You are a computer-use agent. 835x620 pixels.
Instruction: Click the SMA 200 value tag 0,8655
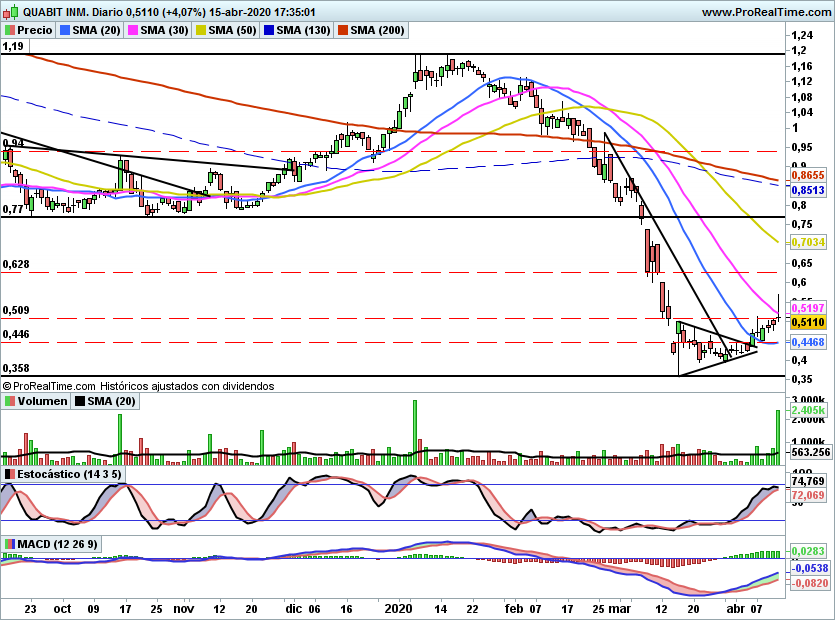[x=808, y=175]
